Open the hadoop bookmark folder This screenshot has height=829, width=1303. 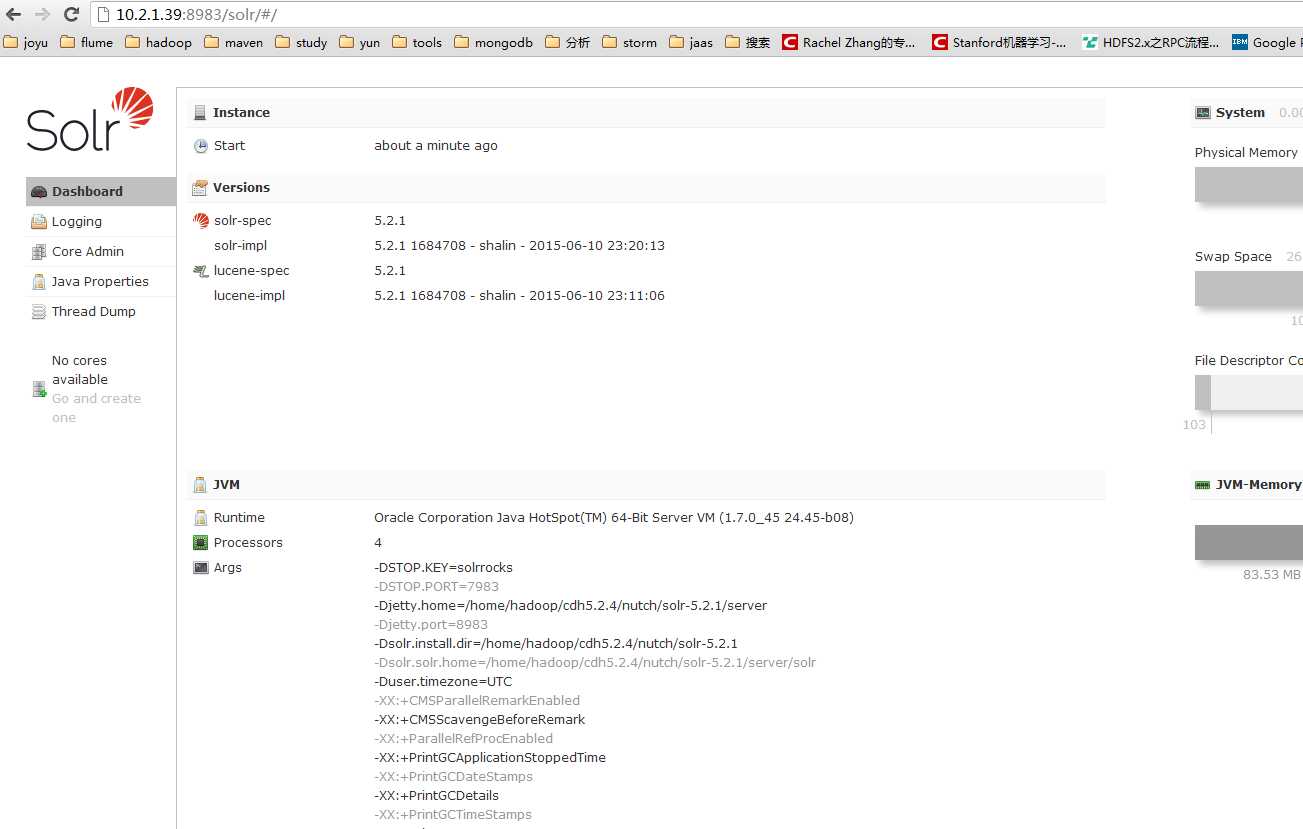158,42
